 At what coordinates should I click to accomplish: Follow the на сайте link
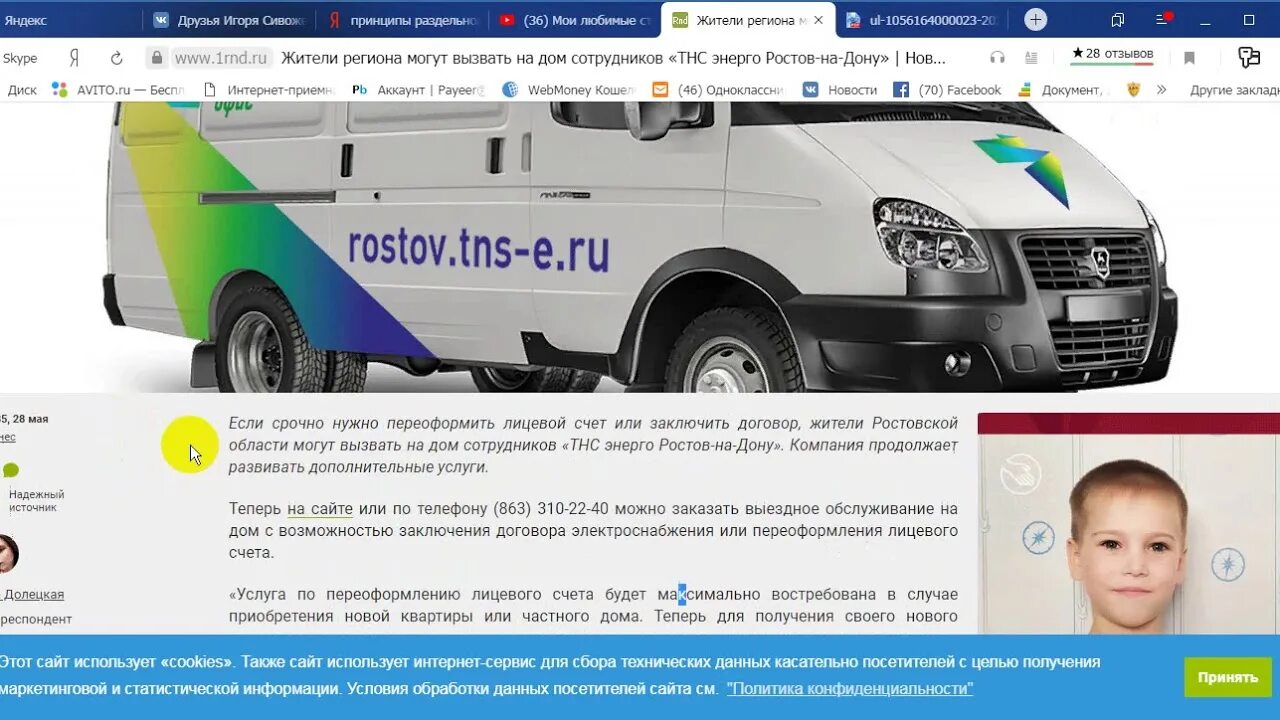320,509
